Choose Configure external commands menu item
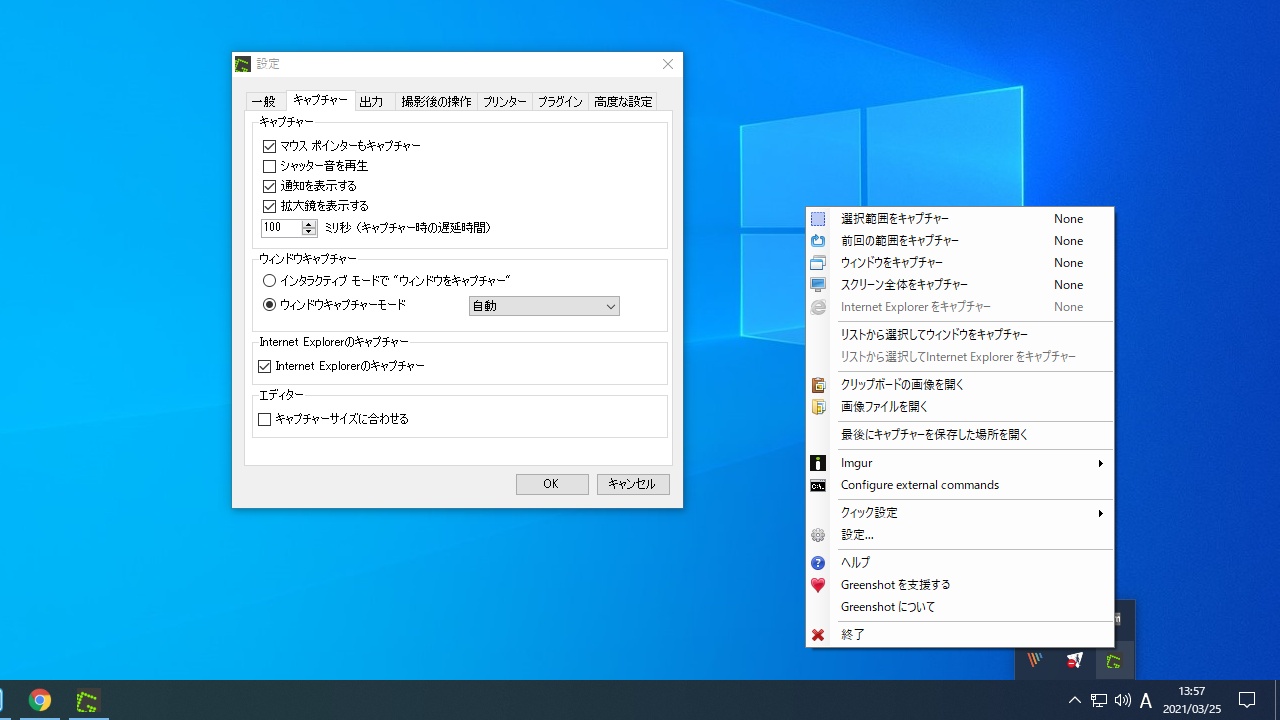The height and width of the screenshot is (720, 1280). (960, 485)
